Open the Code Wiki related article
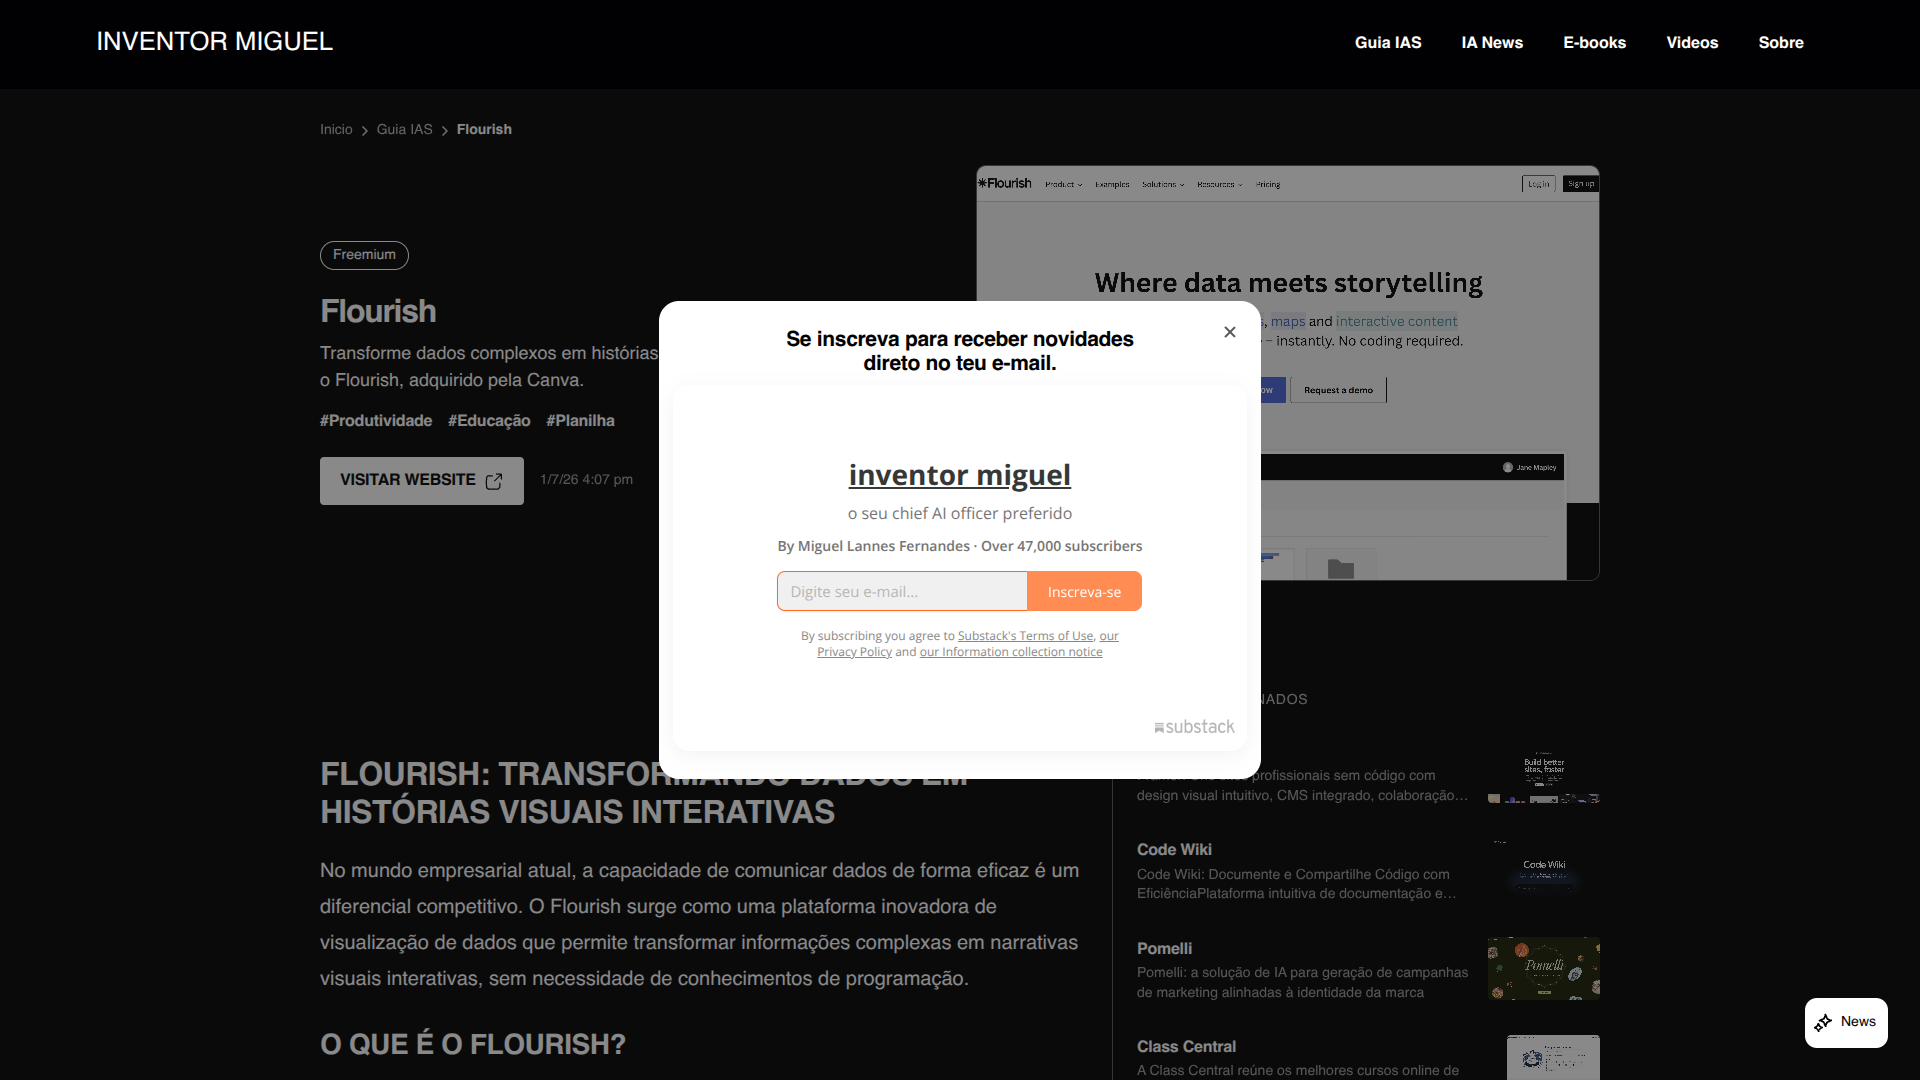This screenshot has width=1920, height=1080. 1174,850
